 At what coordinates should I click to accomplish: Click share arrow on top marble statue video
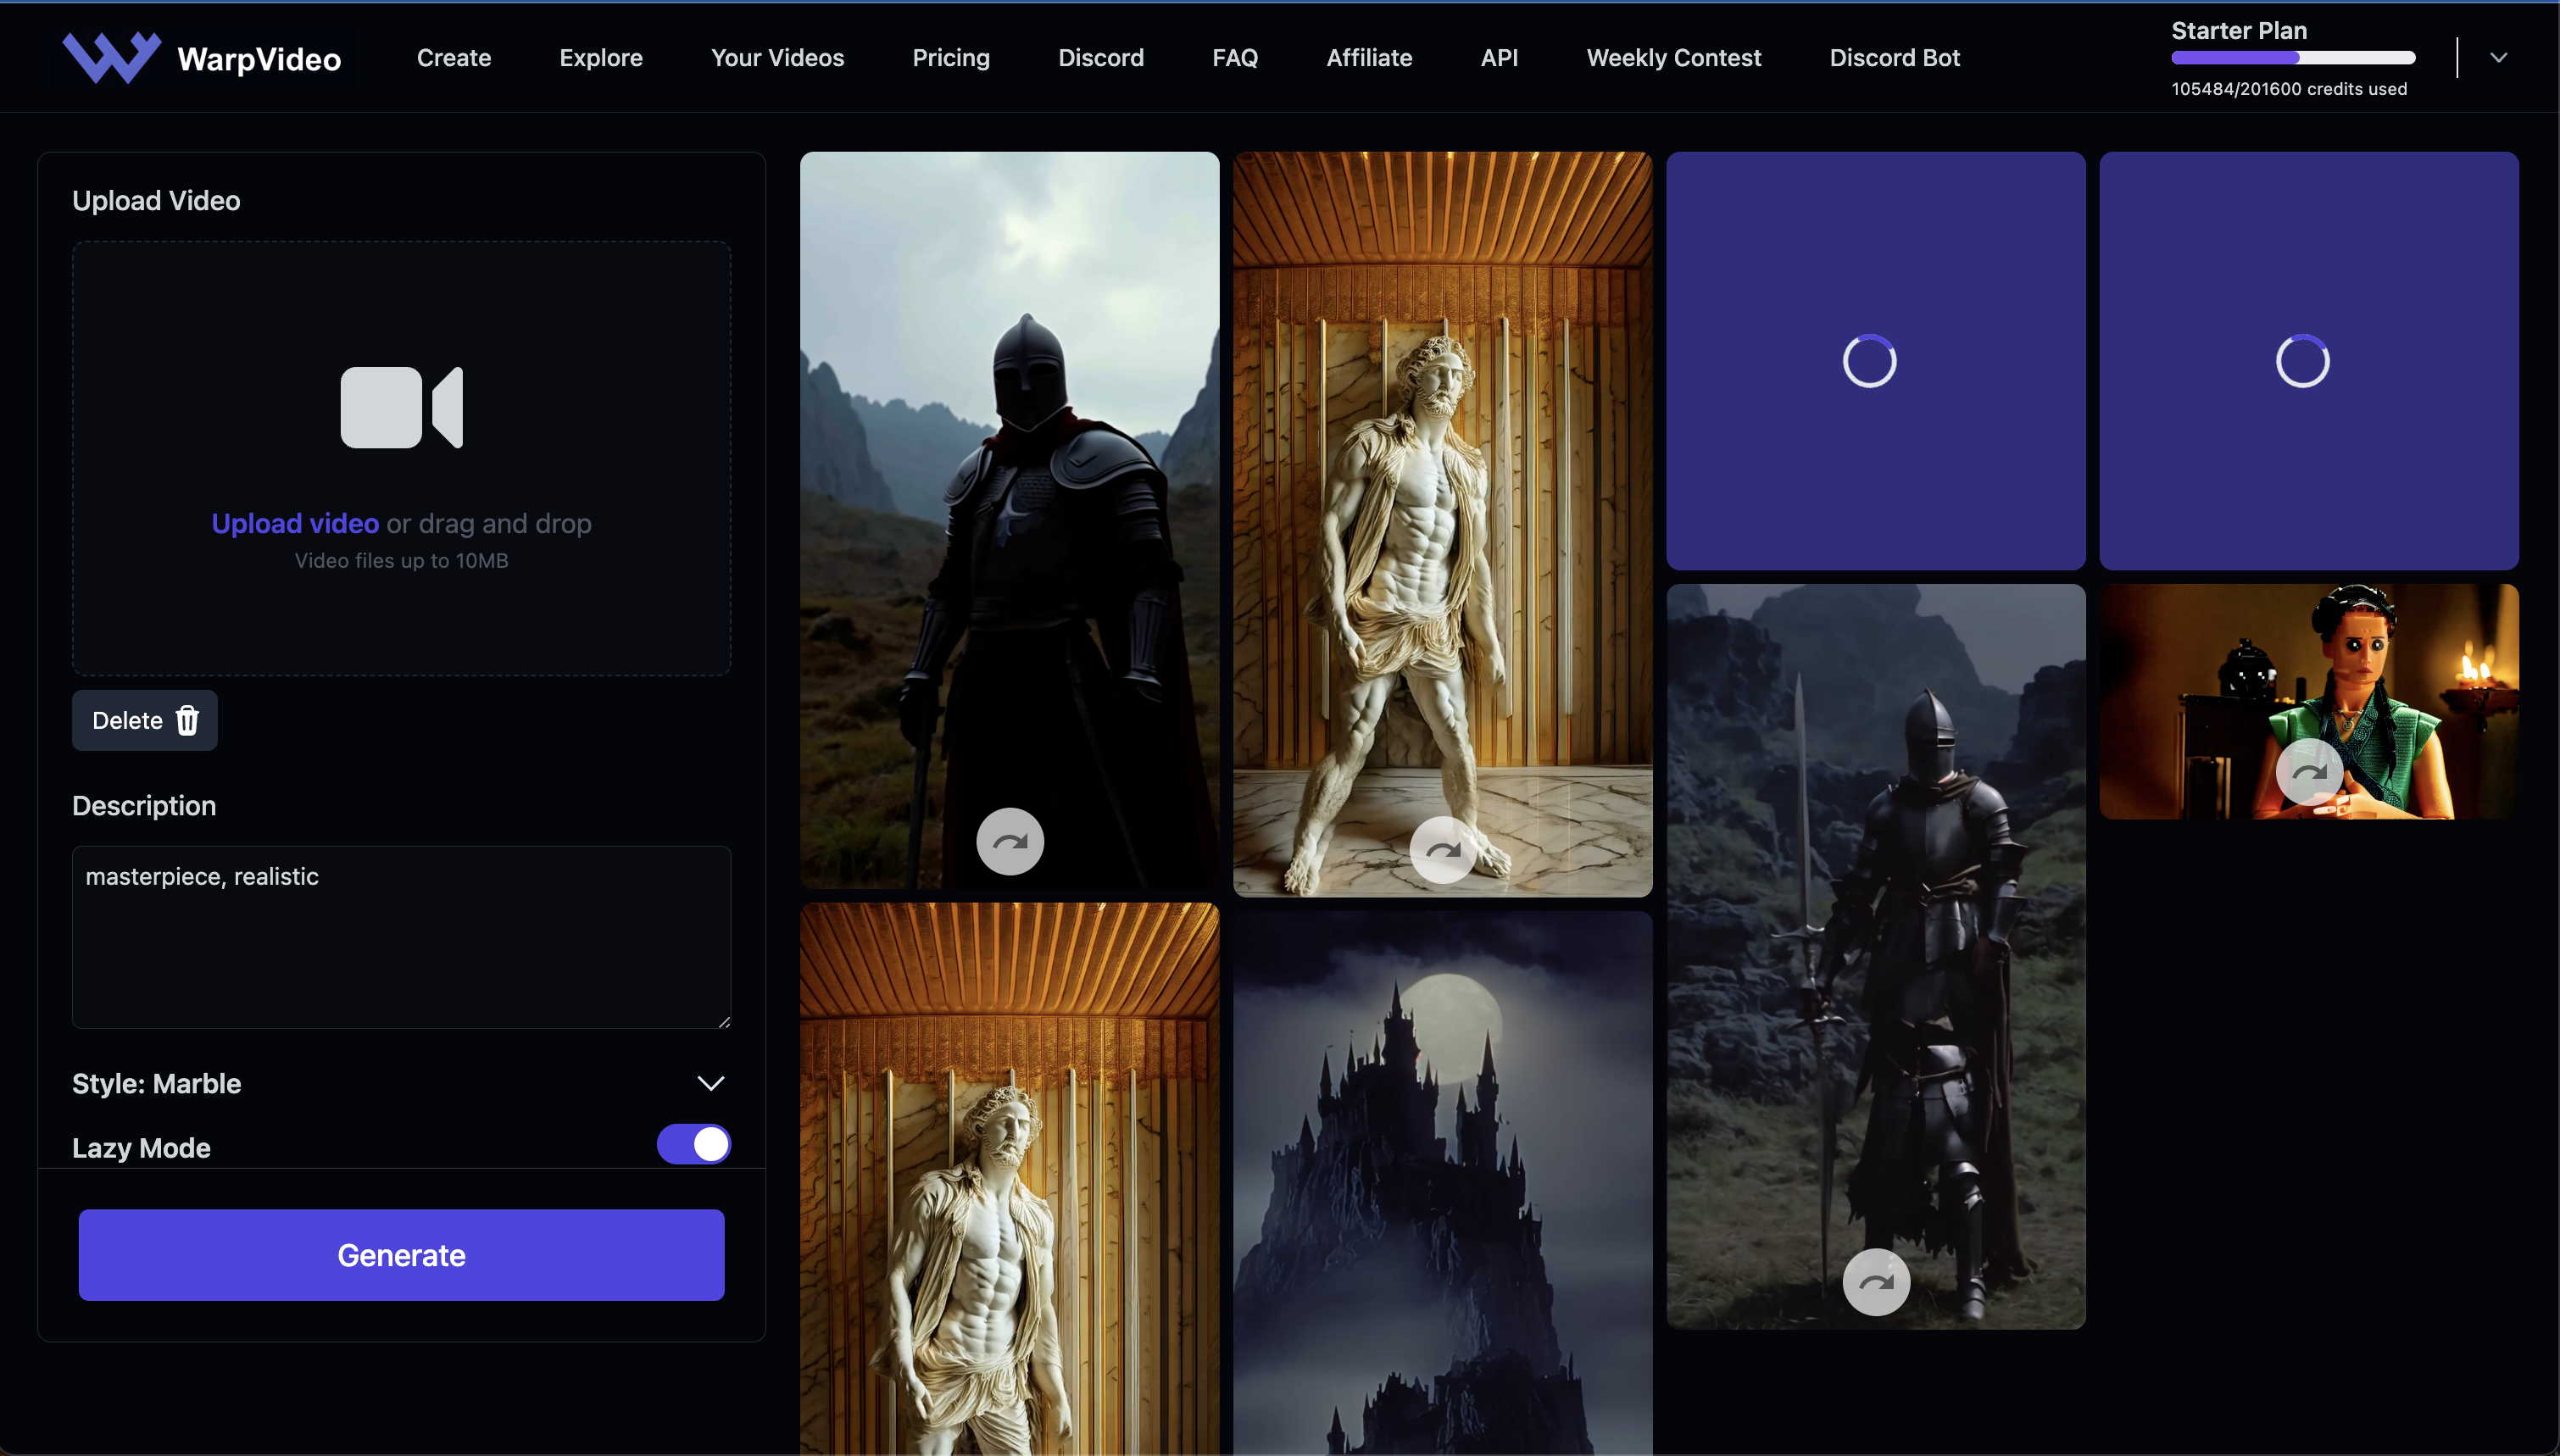pyautogui.click(x=1442, y=850)
